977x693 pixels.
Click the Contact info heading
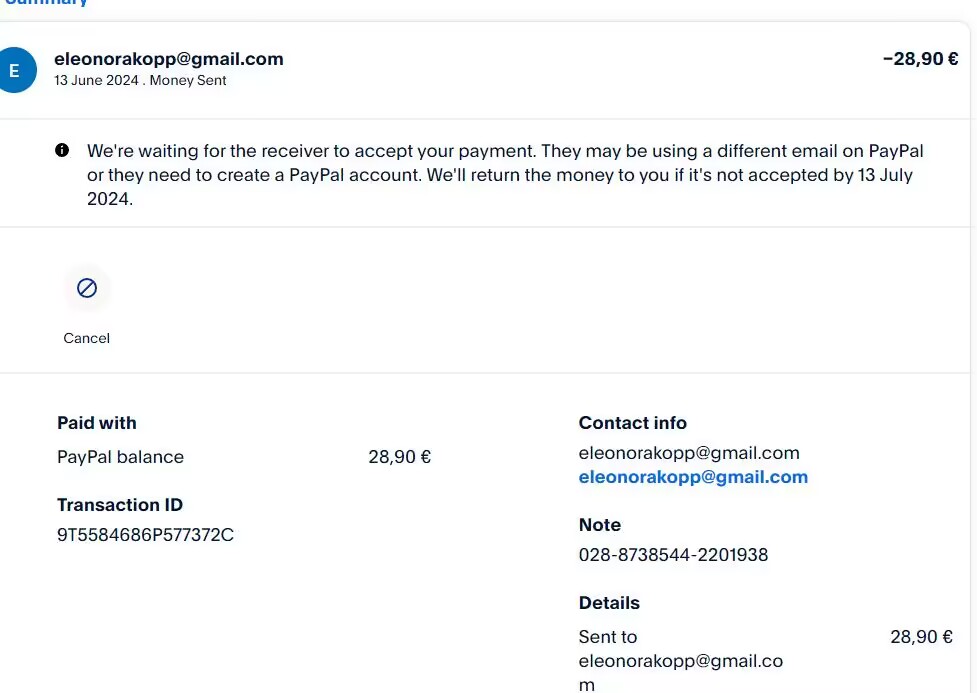coord(632,423)
